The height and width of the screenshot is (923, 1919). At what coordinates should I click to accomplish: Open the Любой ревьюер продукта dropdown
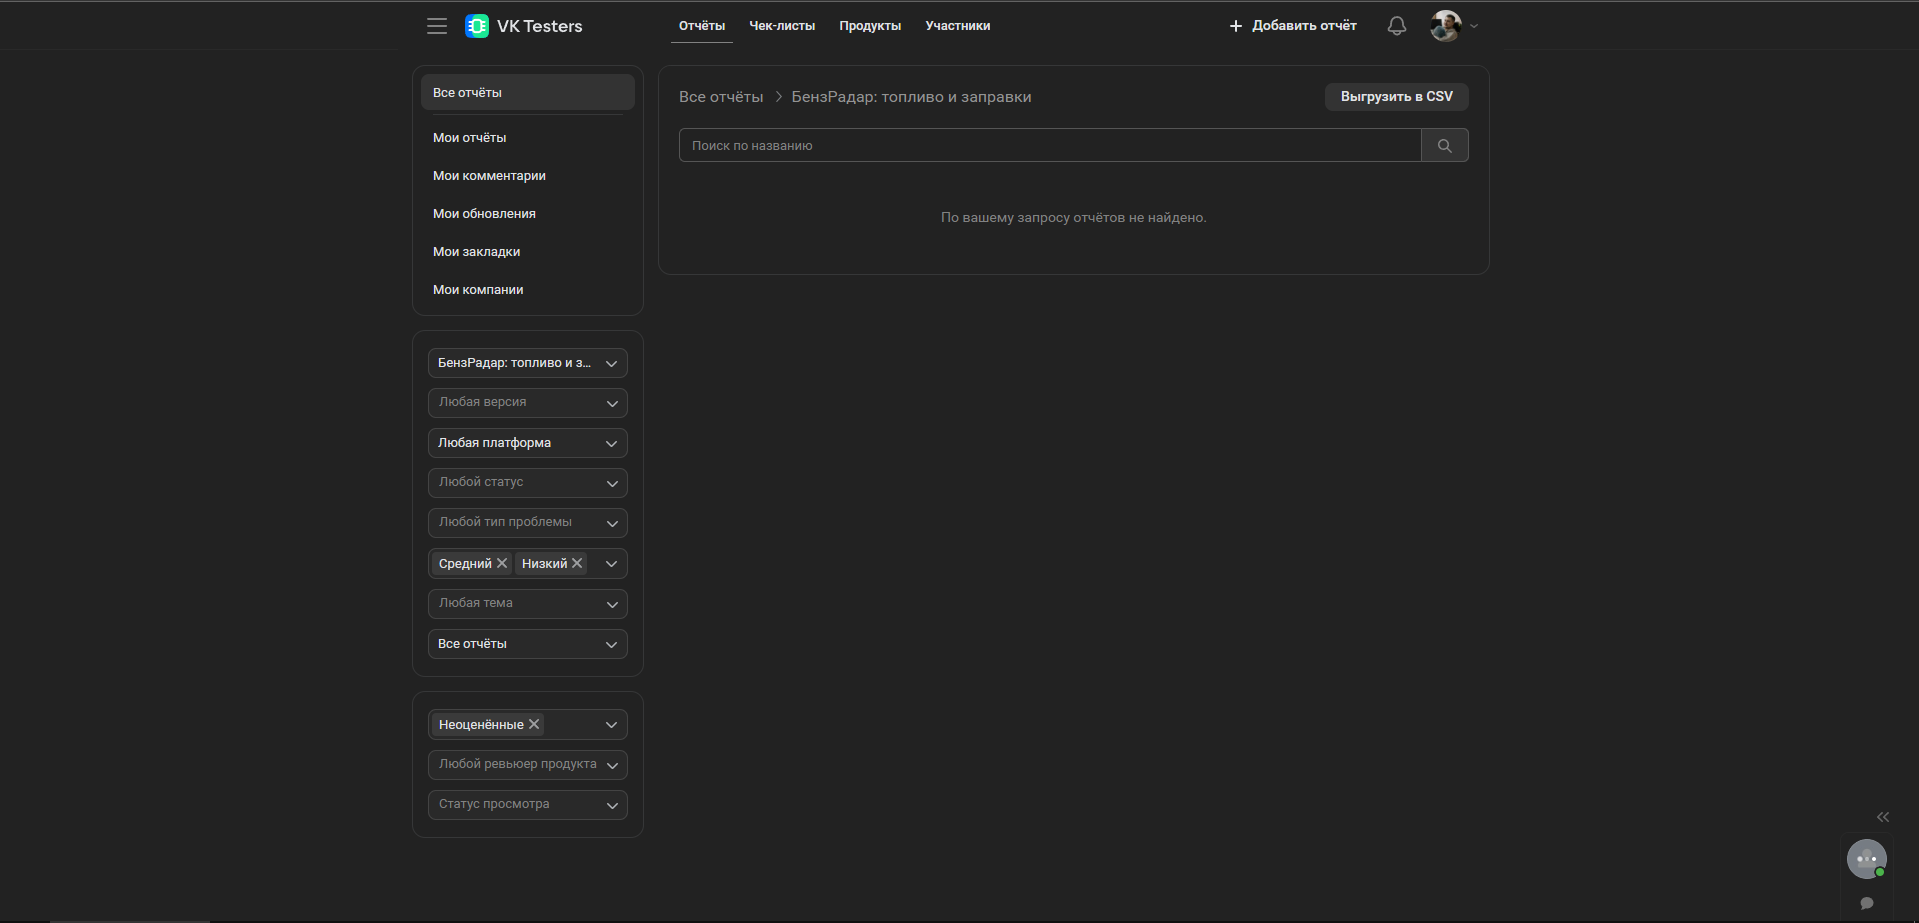pos(528,765)
